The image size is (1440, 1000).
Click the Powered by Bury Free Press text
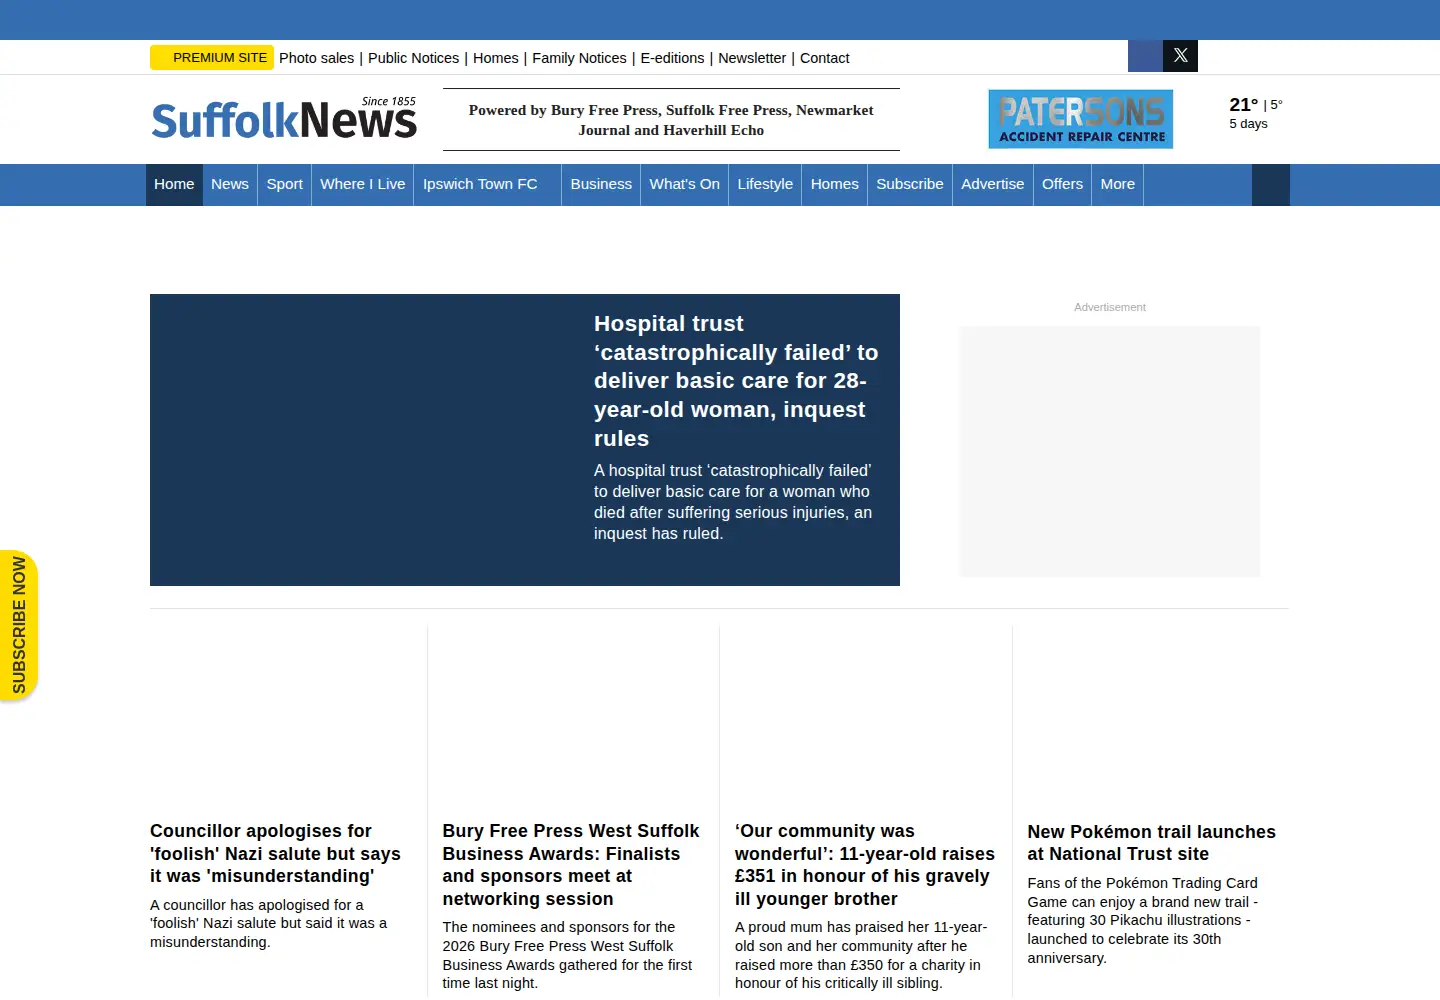[671, 120]
